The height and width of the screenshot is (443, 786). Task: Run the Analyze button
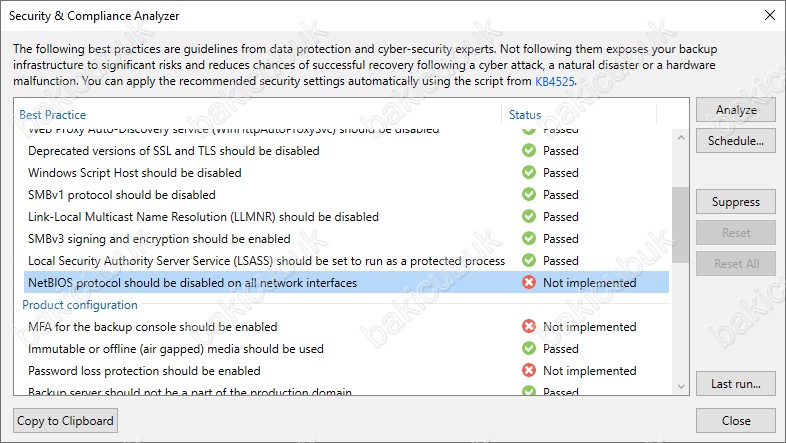pos(736,110)
